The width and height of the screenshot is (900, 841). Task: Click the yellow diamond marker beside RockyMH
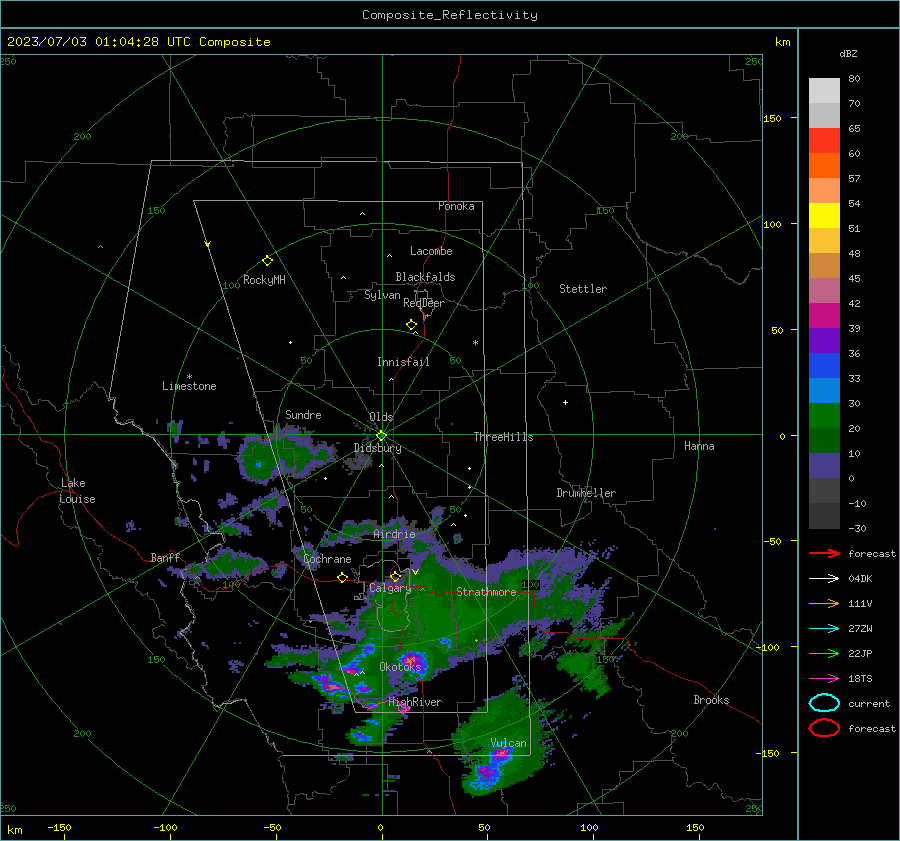267,261
